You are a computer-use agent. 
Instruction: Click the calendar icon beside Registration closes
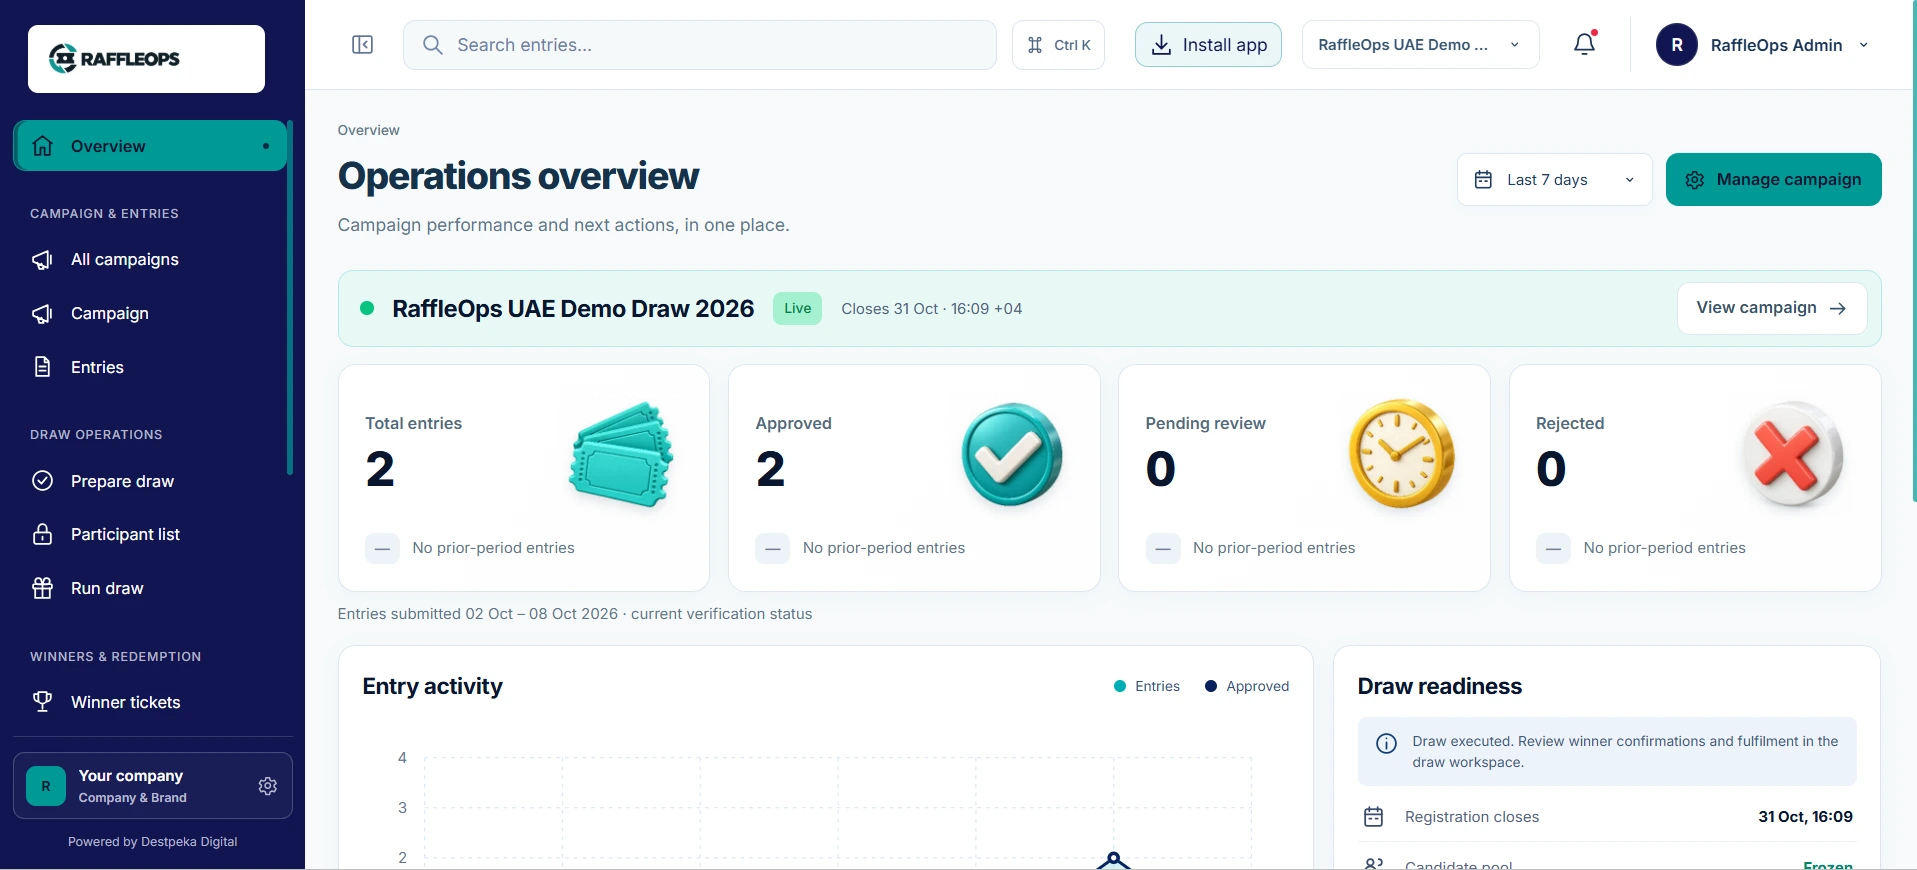[x=1373, y=817]
